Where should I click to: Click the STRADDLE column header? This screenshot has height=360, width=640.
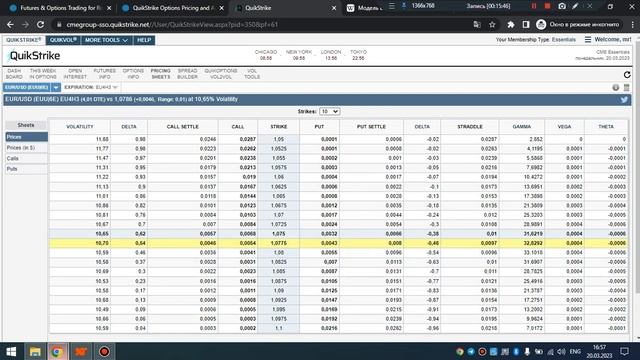[470, 127]
